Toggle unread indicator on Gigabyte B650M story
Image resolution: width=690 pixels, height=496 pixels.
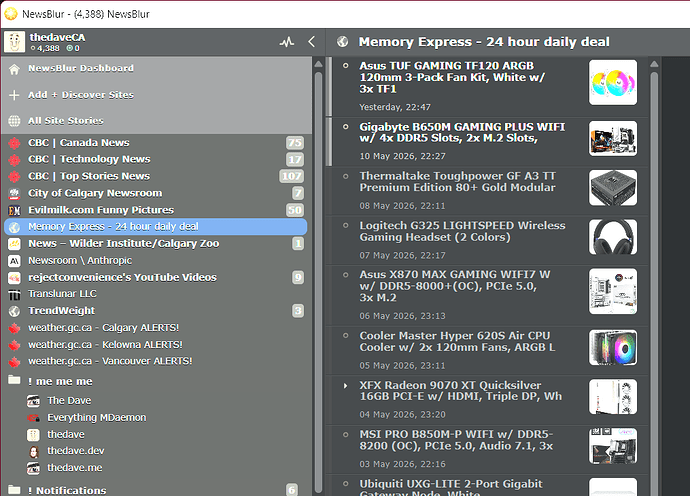click(345, 127)
